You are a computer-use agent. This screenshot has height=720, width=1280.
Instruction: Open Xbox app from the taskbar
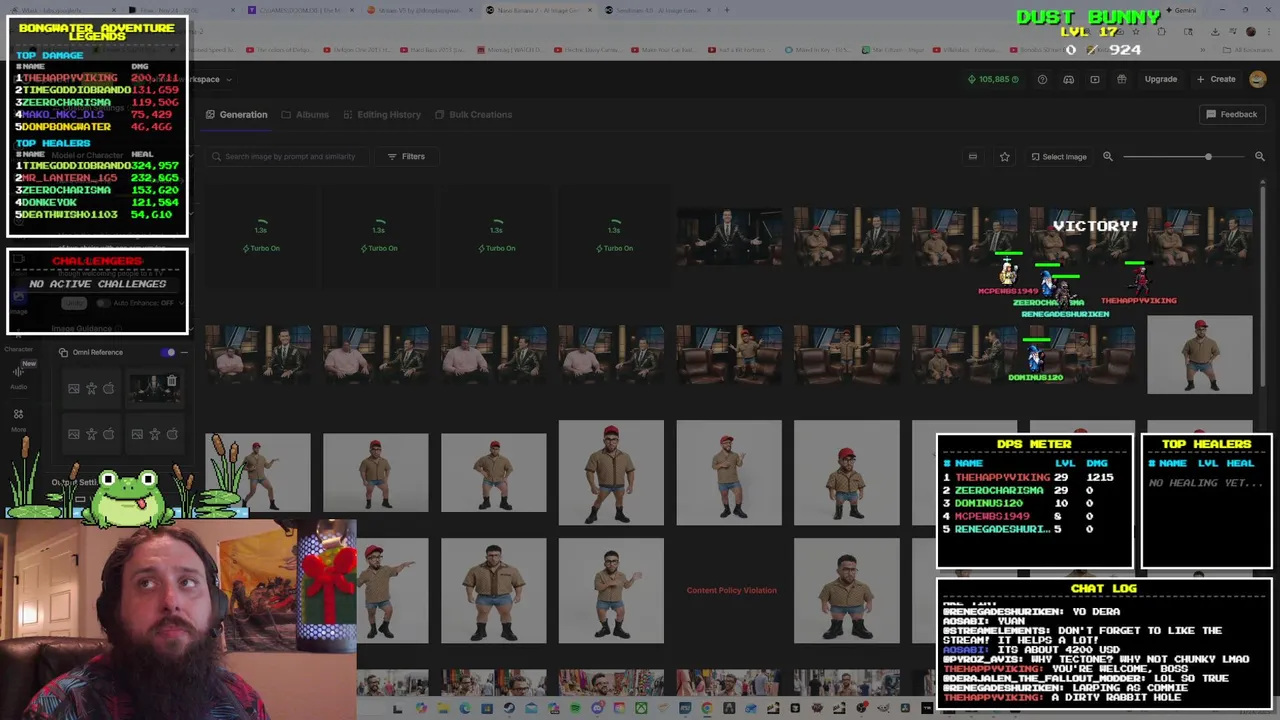(x=641, y=709)
